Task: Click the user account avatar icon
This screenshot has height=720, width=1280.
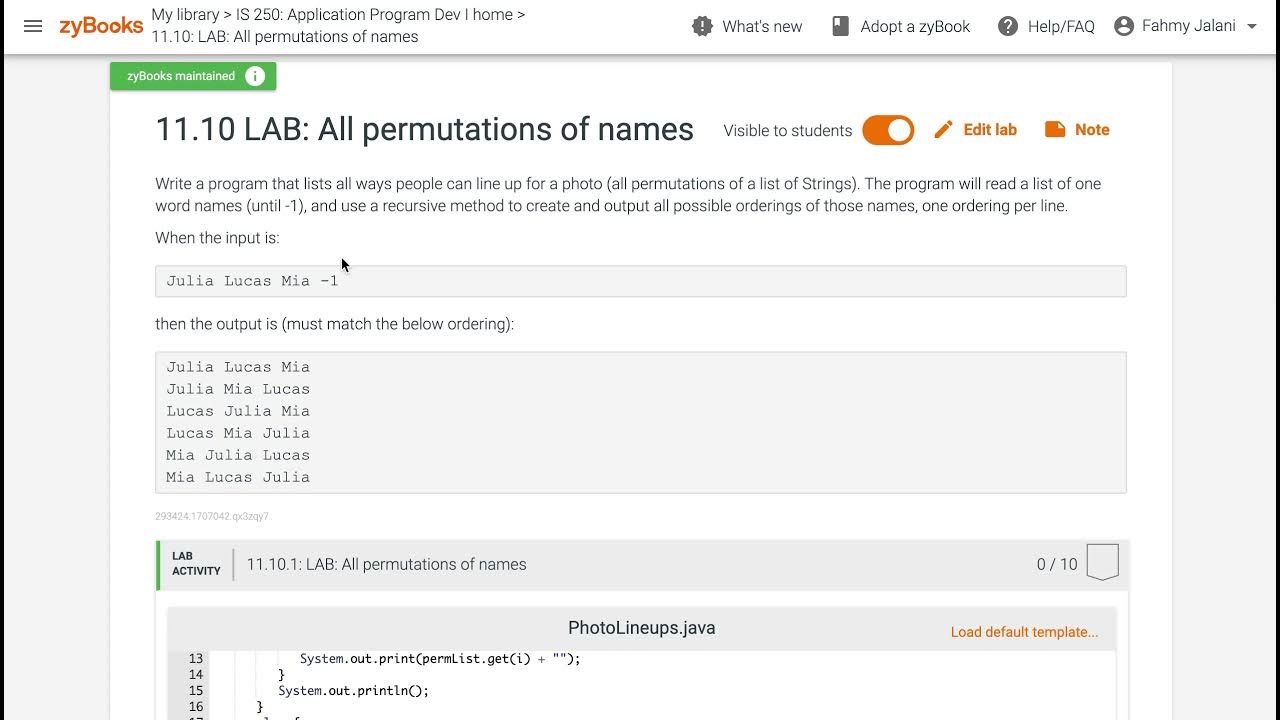Action: tap(1124, 26)
